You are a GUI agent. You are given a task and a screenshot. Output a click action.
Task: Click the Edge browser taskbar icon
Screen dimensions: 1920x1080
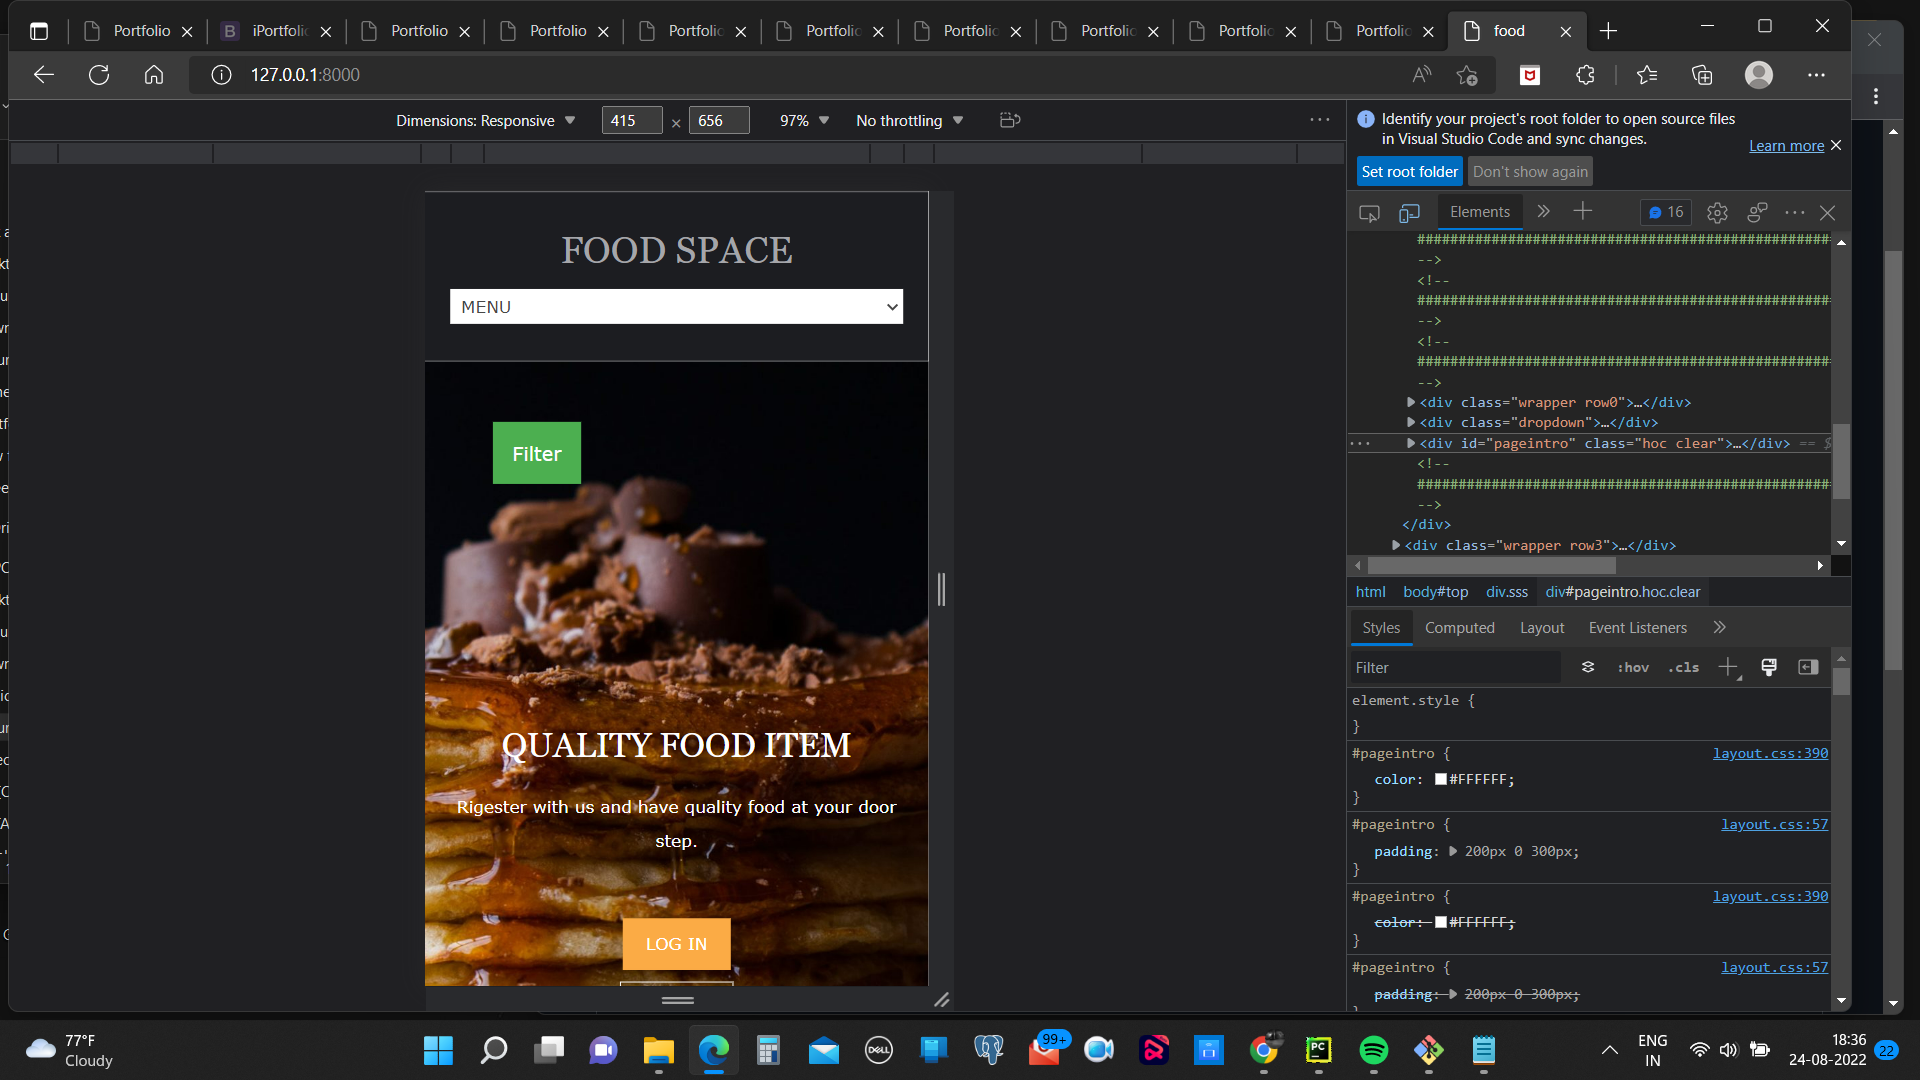click(x=713, y=1050)
